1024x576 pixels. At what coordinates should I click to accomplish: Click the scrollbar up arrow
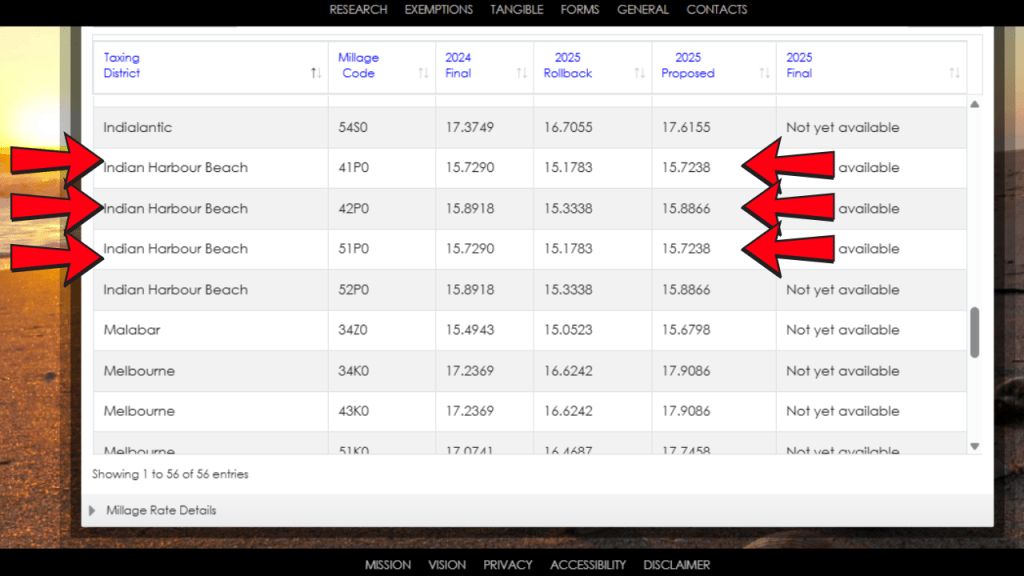974,104
